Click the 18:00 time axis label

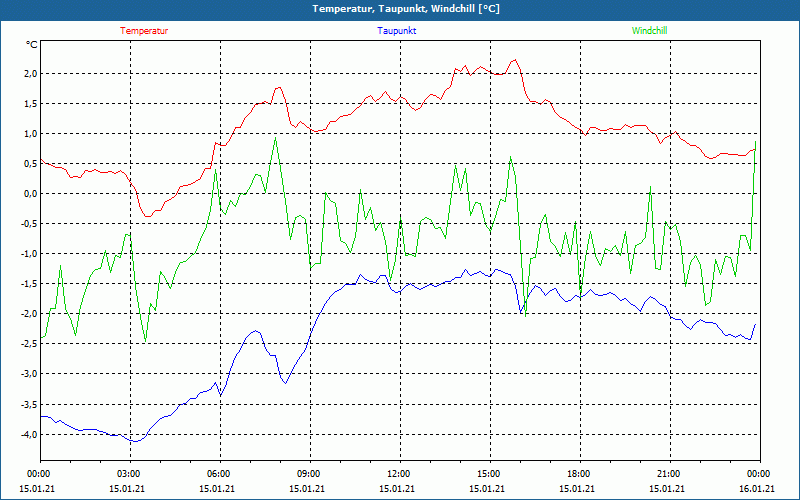click(x=578, y=474)
